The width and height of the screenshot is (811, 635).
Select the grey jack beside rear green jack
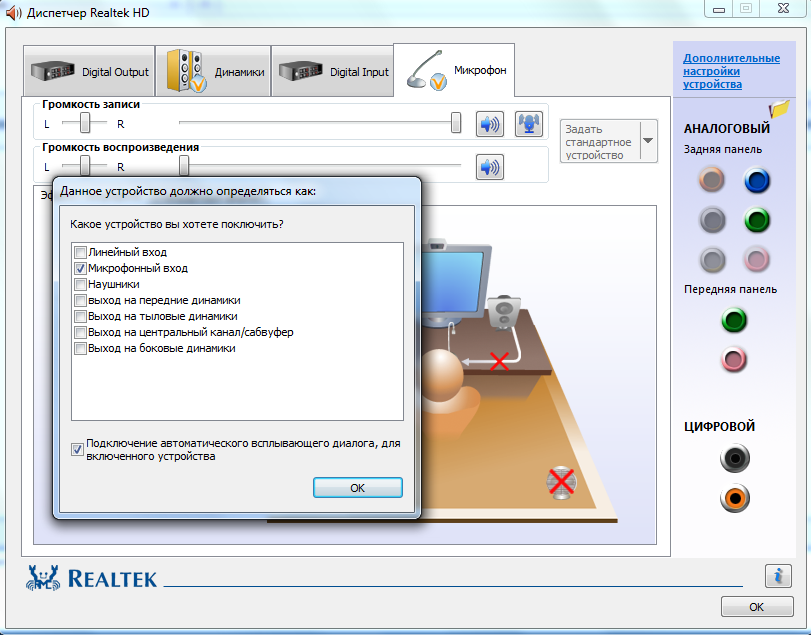[x=712, y=220]
